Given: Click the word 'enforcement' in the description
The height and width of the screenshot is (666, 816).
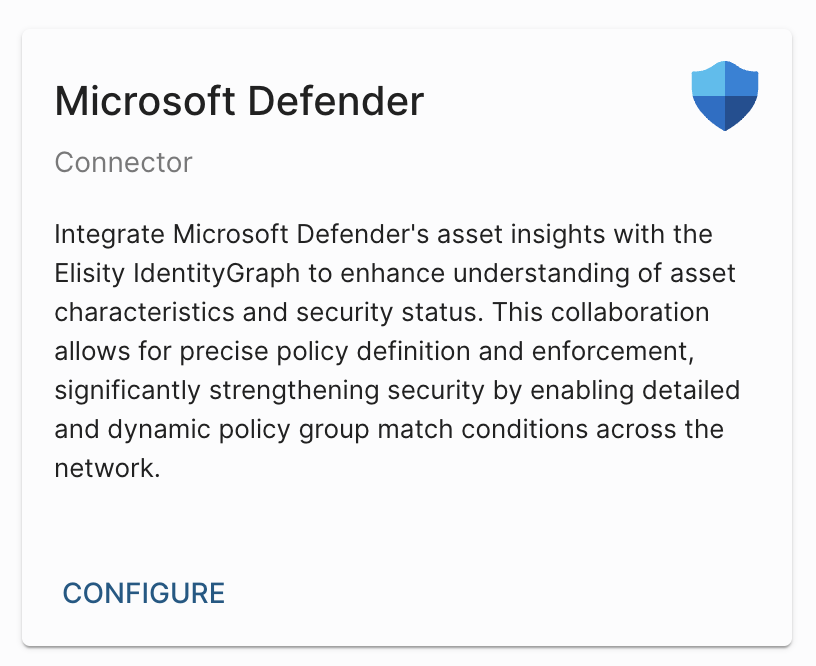Looking at the screenshot, I should pyautogui.click(x=613, y=352).
